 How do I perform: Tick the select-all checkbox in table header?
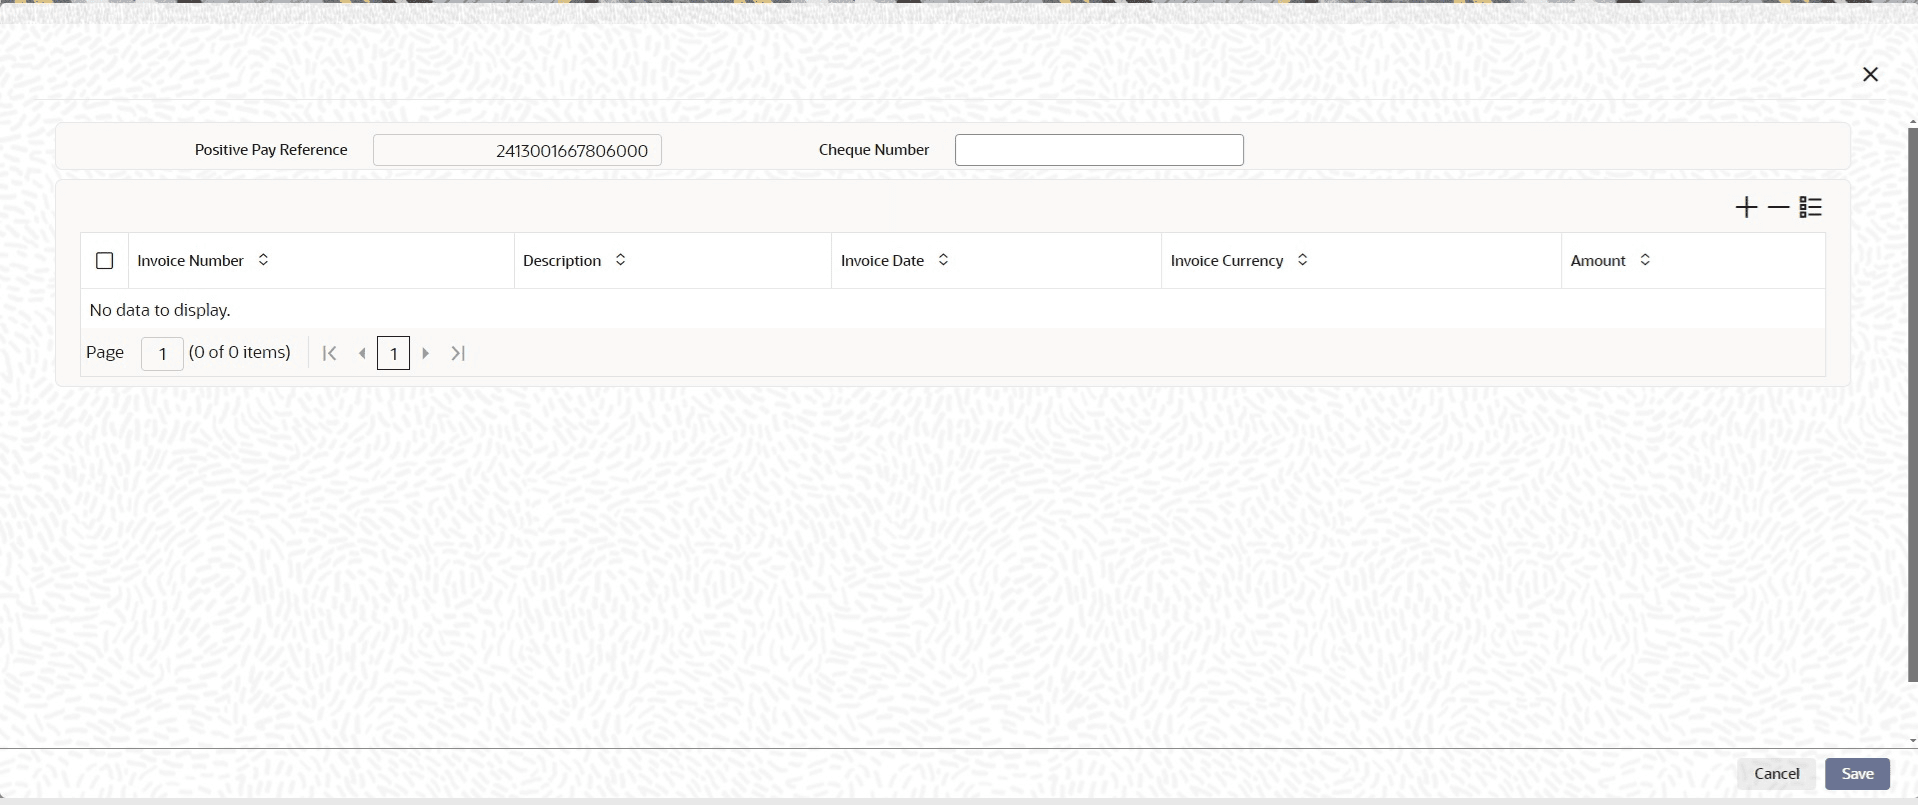[x=104, y=261]
